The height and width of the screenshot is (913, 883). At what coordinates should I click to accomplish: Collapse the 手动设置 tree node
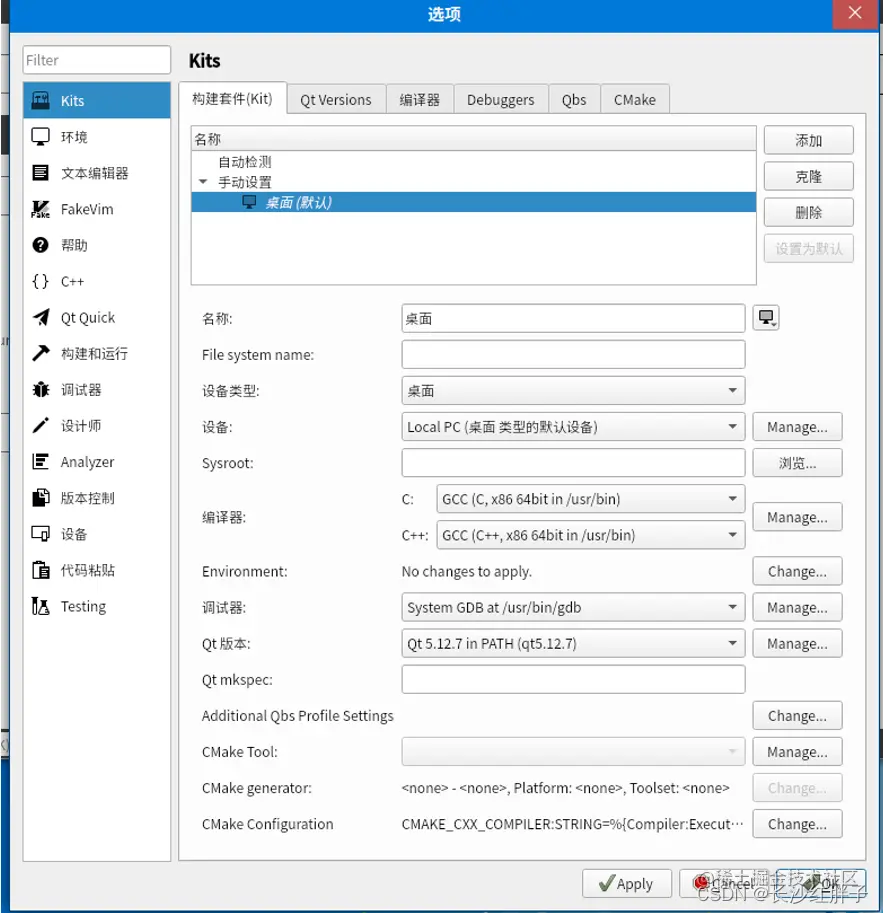(x=203, y=182)
